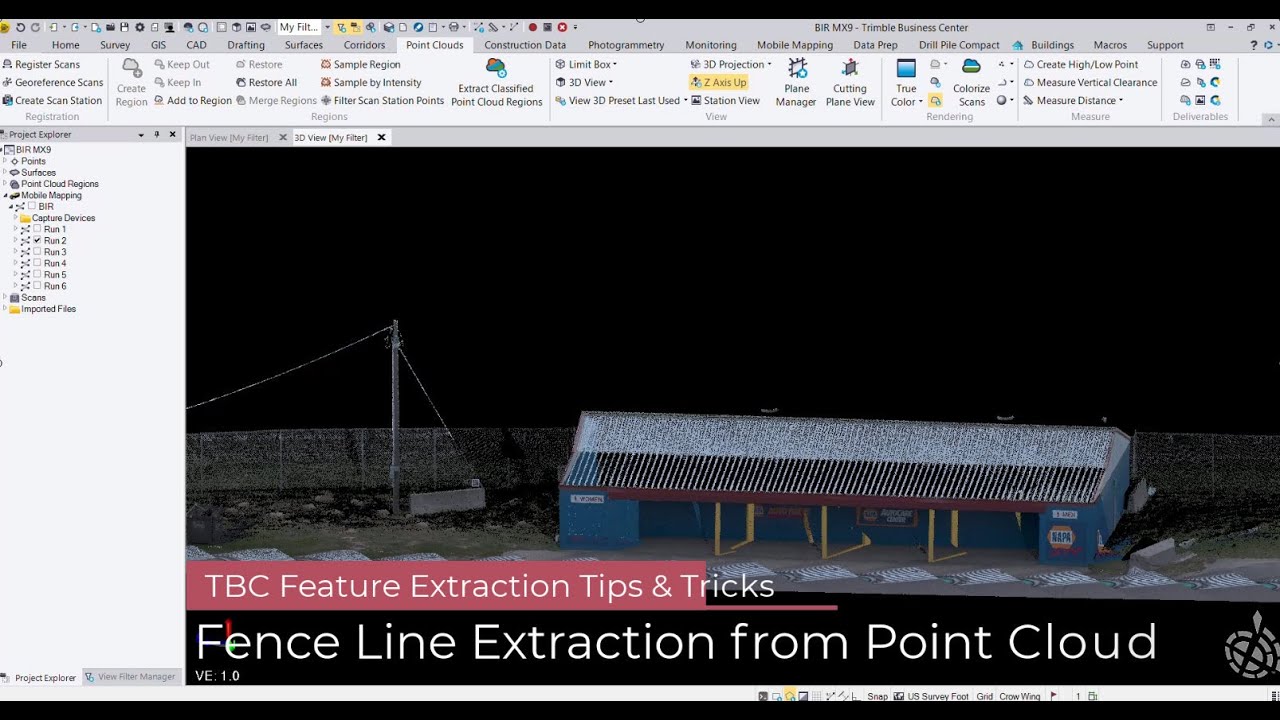Screen dimensions: 1280x720
Task: Click Add to Region
Action: (192, 100)
